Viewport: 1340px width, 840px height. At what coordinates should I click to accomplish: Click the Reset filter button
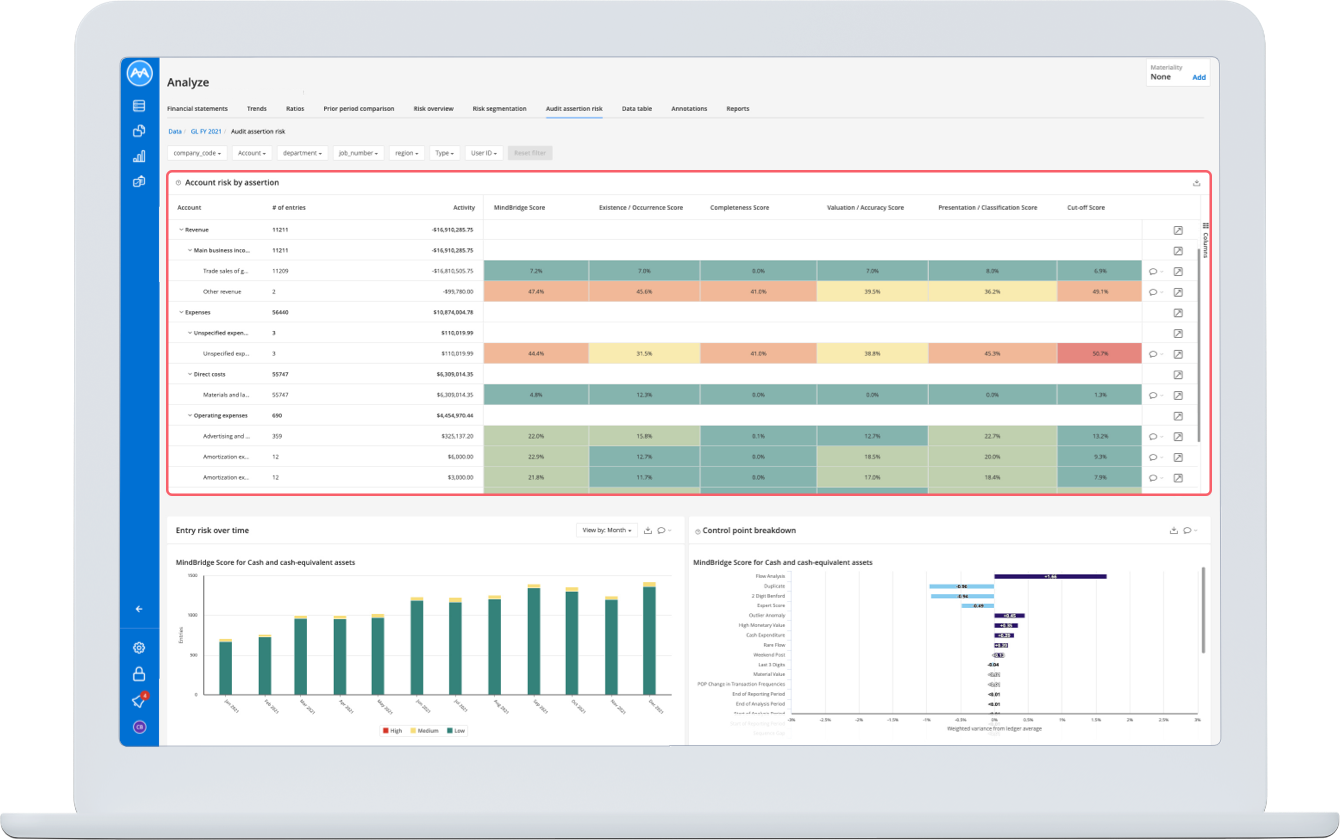[530, 153]
